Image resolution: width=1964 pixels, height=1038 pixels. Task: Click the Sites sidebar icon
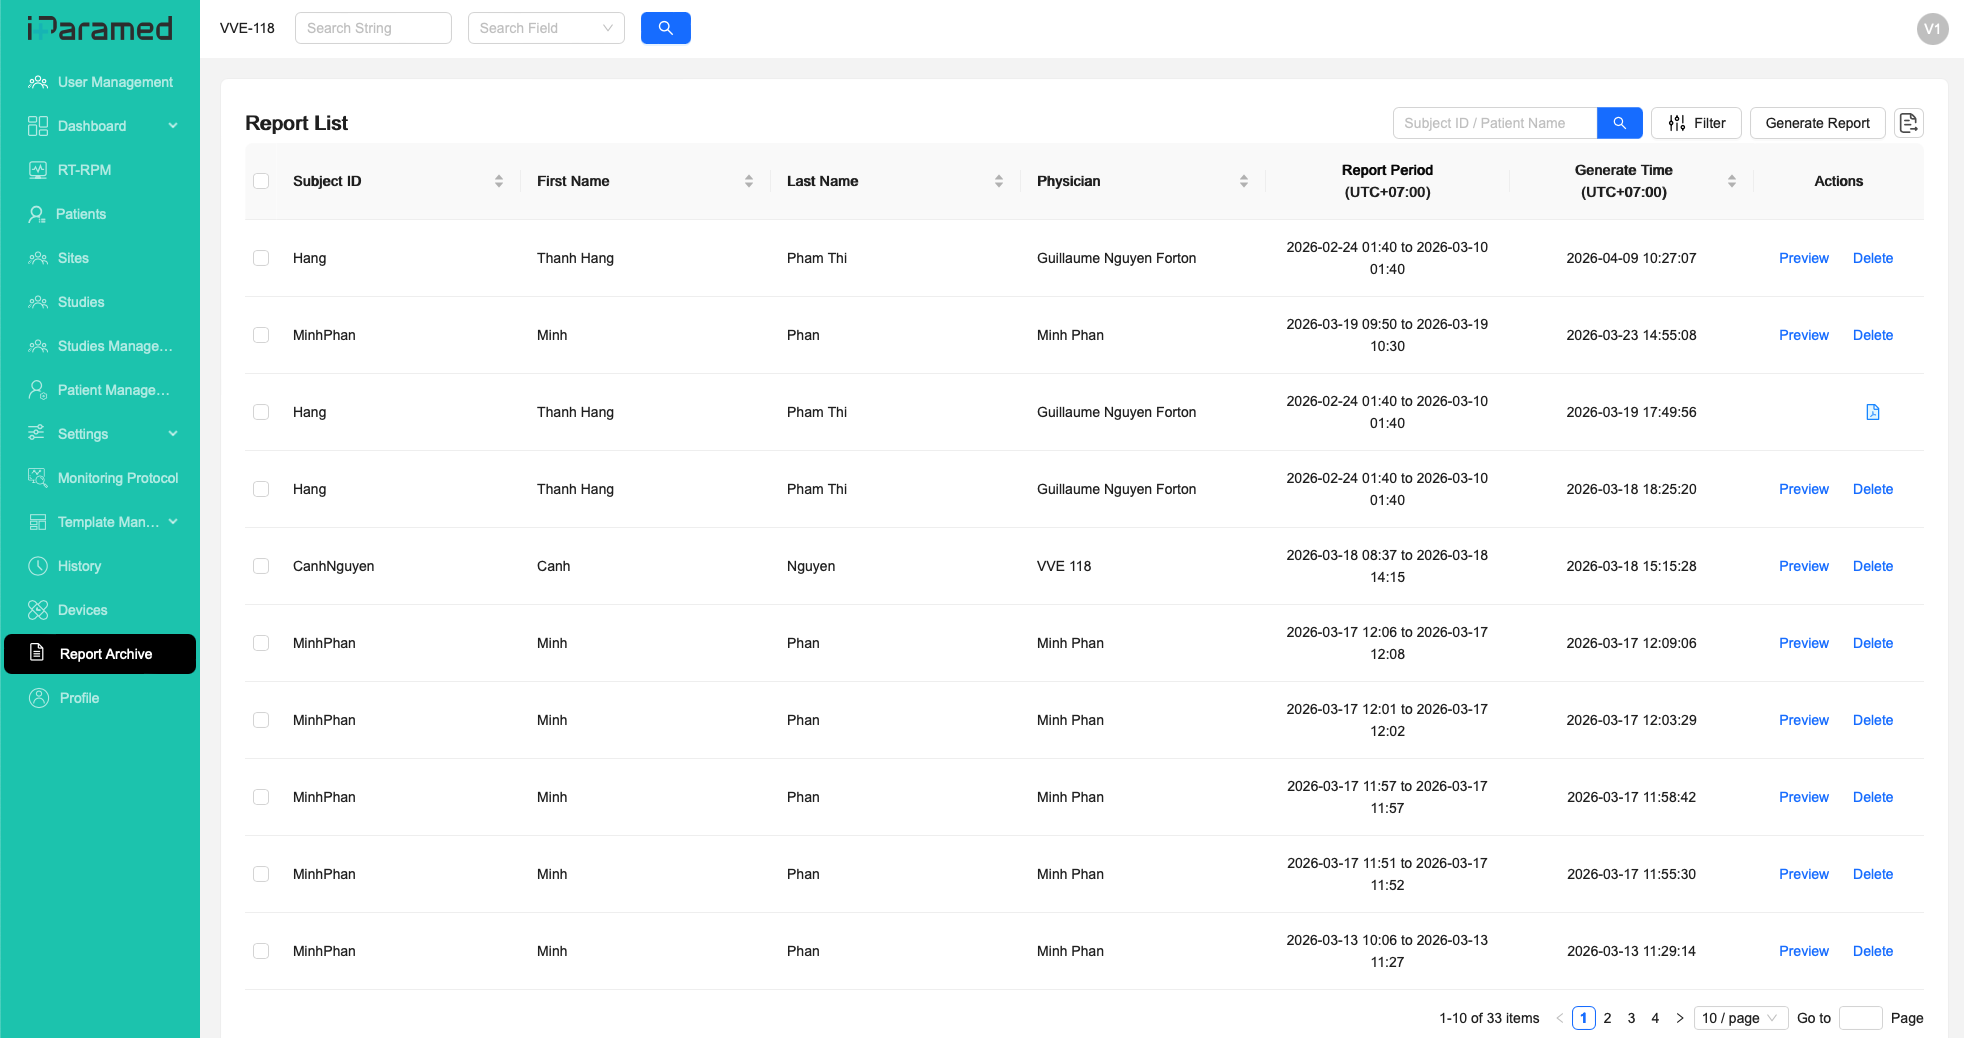click(38, 258)
